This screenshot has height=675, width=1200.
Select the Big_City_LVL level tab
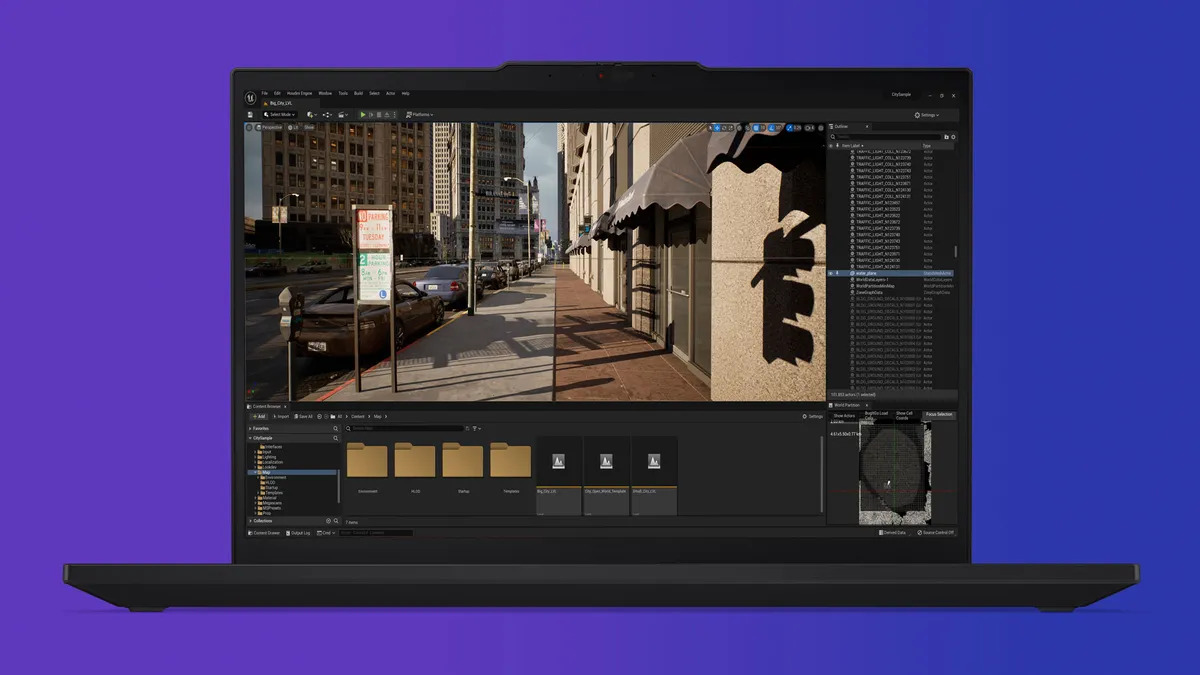click(x=278, y=102)
